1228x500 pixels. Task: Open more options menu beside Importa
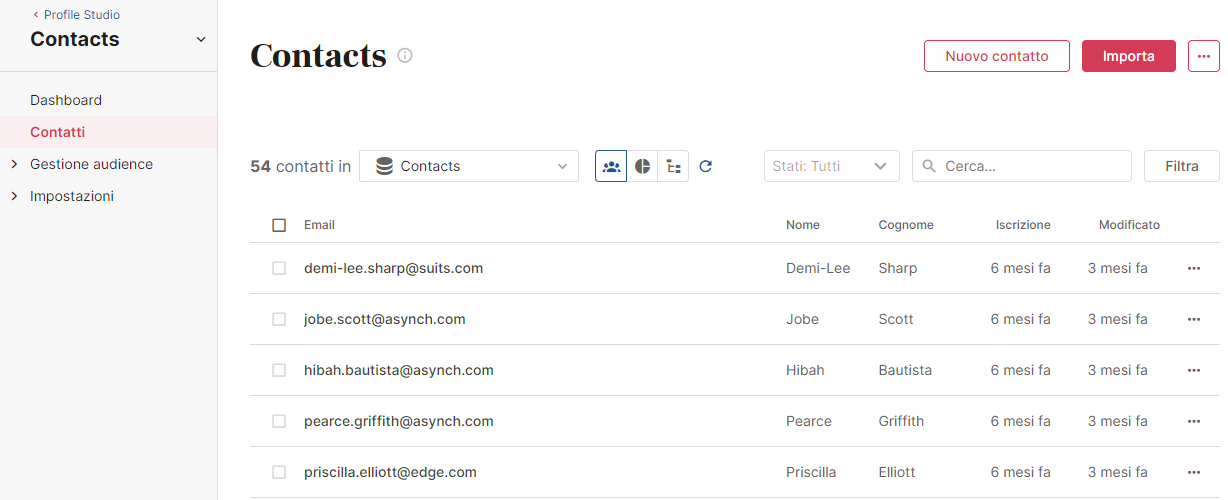coord(1203,56)
